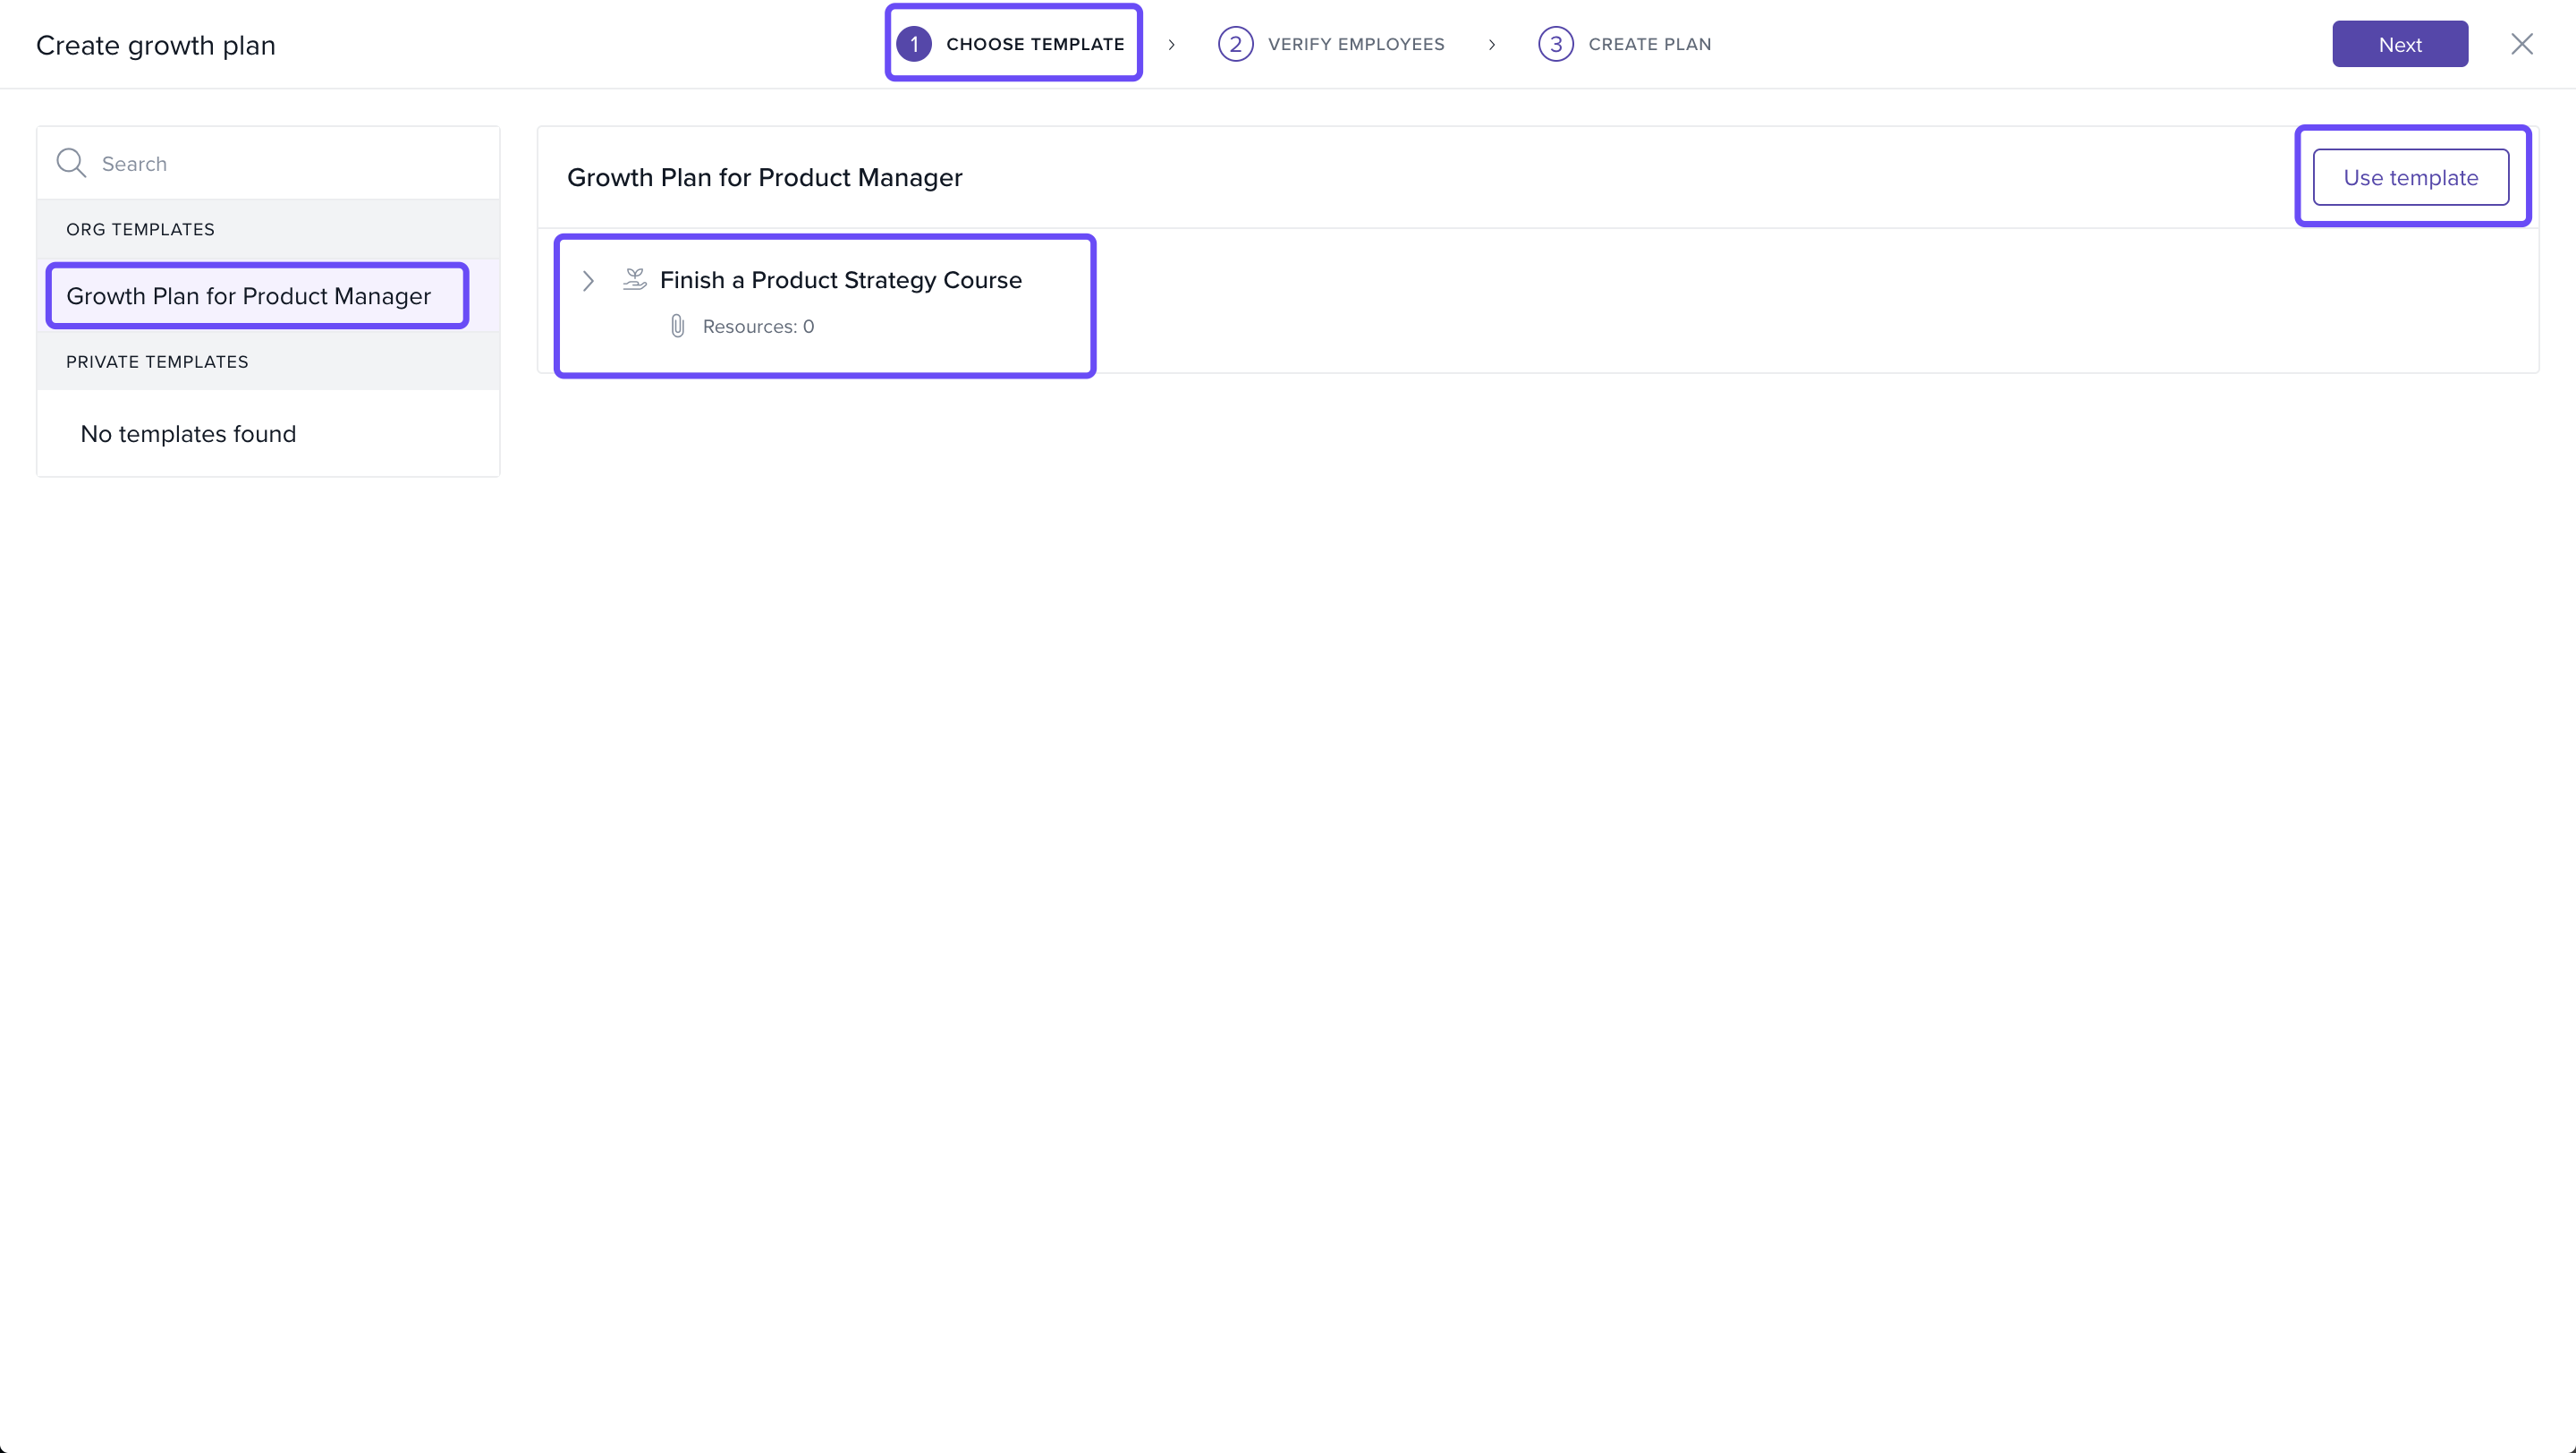This screenshot has height=1453, width=2576.
Task: Click the Private Templates section header
Action: pyautogui.click(x=157, y=362)
